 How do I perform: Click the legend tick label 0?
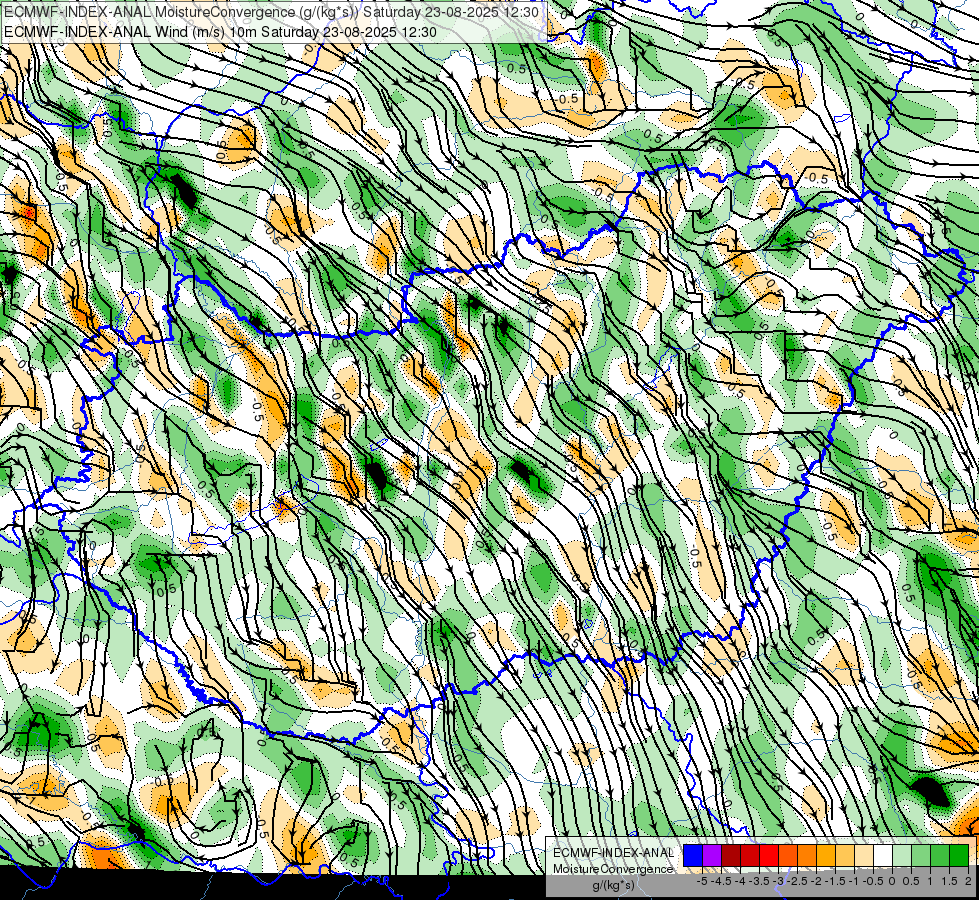point(892,881)
